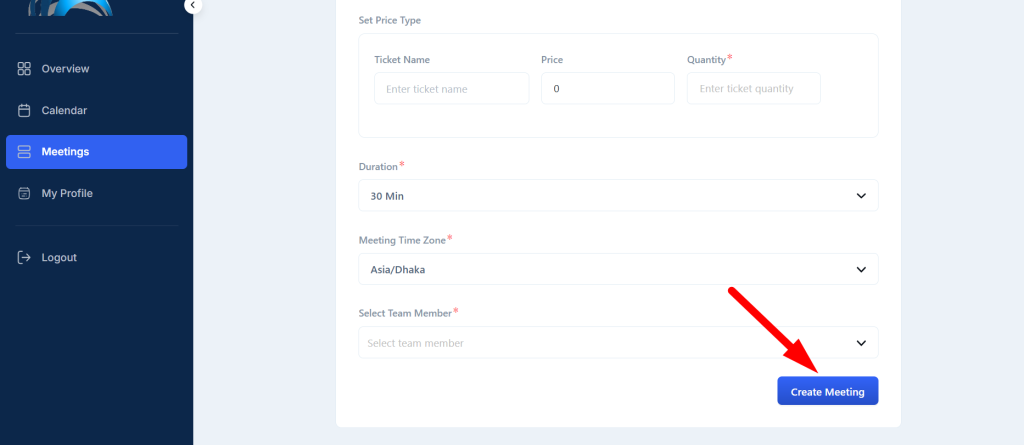Click the My Profile icon
Viewport: 1024px width, 445px height.
click(x=24, y=193)
